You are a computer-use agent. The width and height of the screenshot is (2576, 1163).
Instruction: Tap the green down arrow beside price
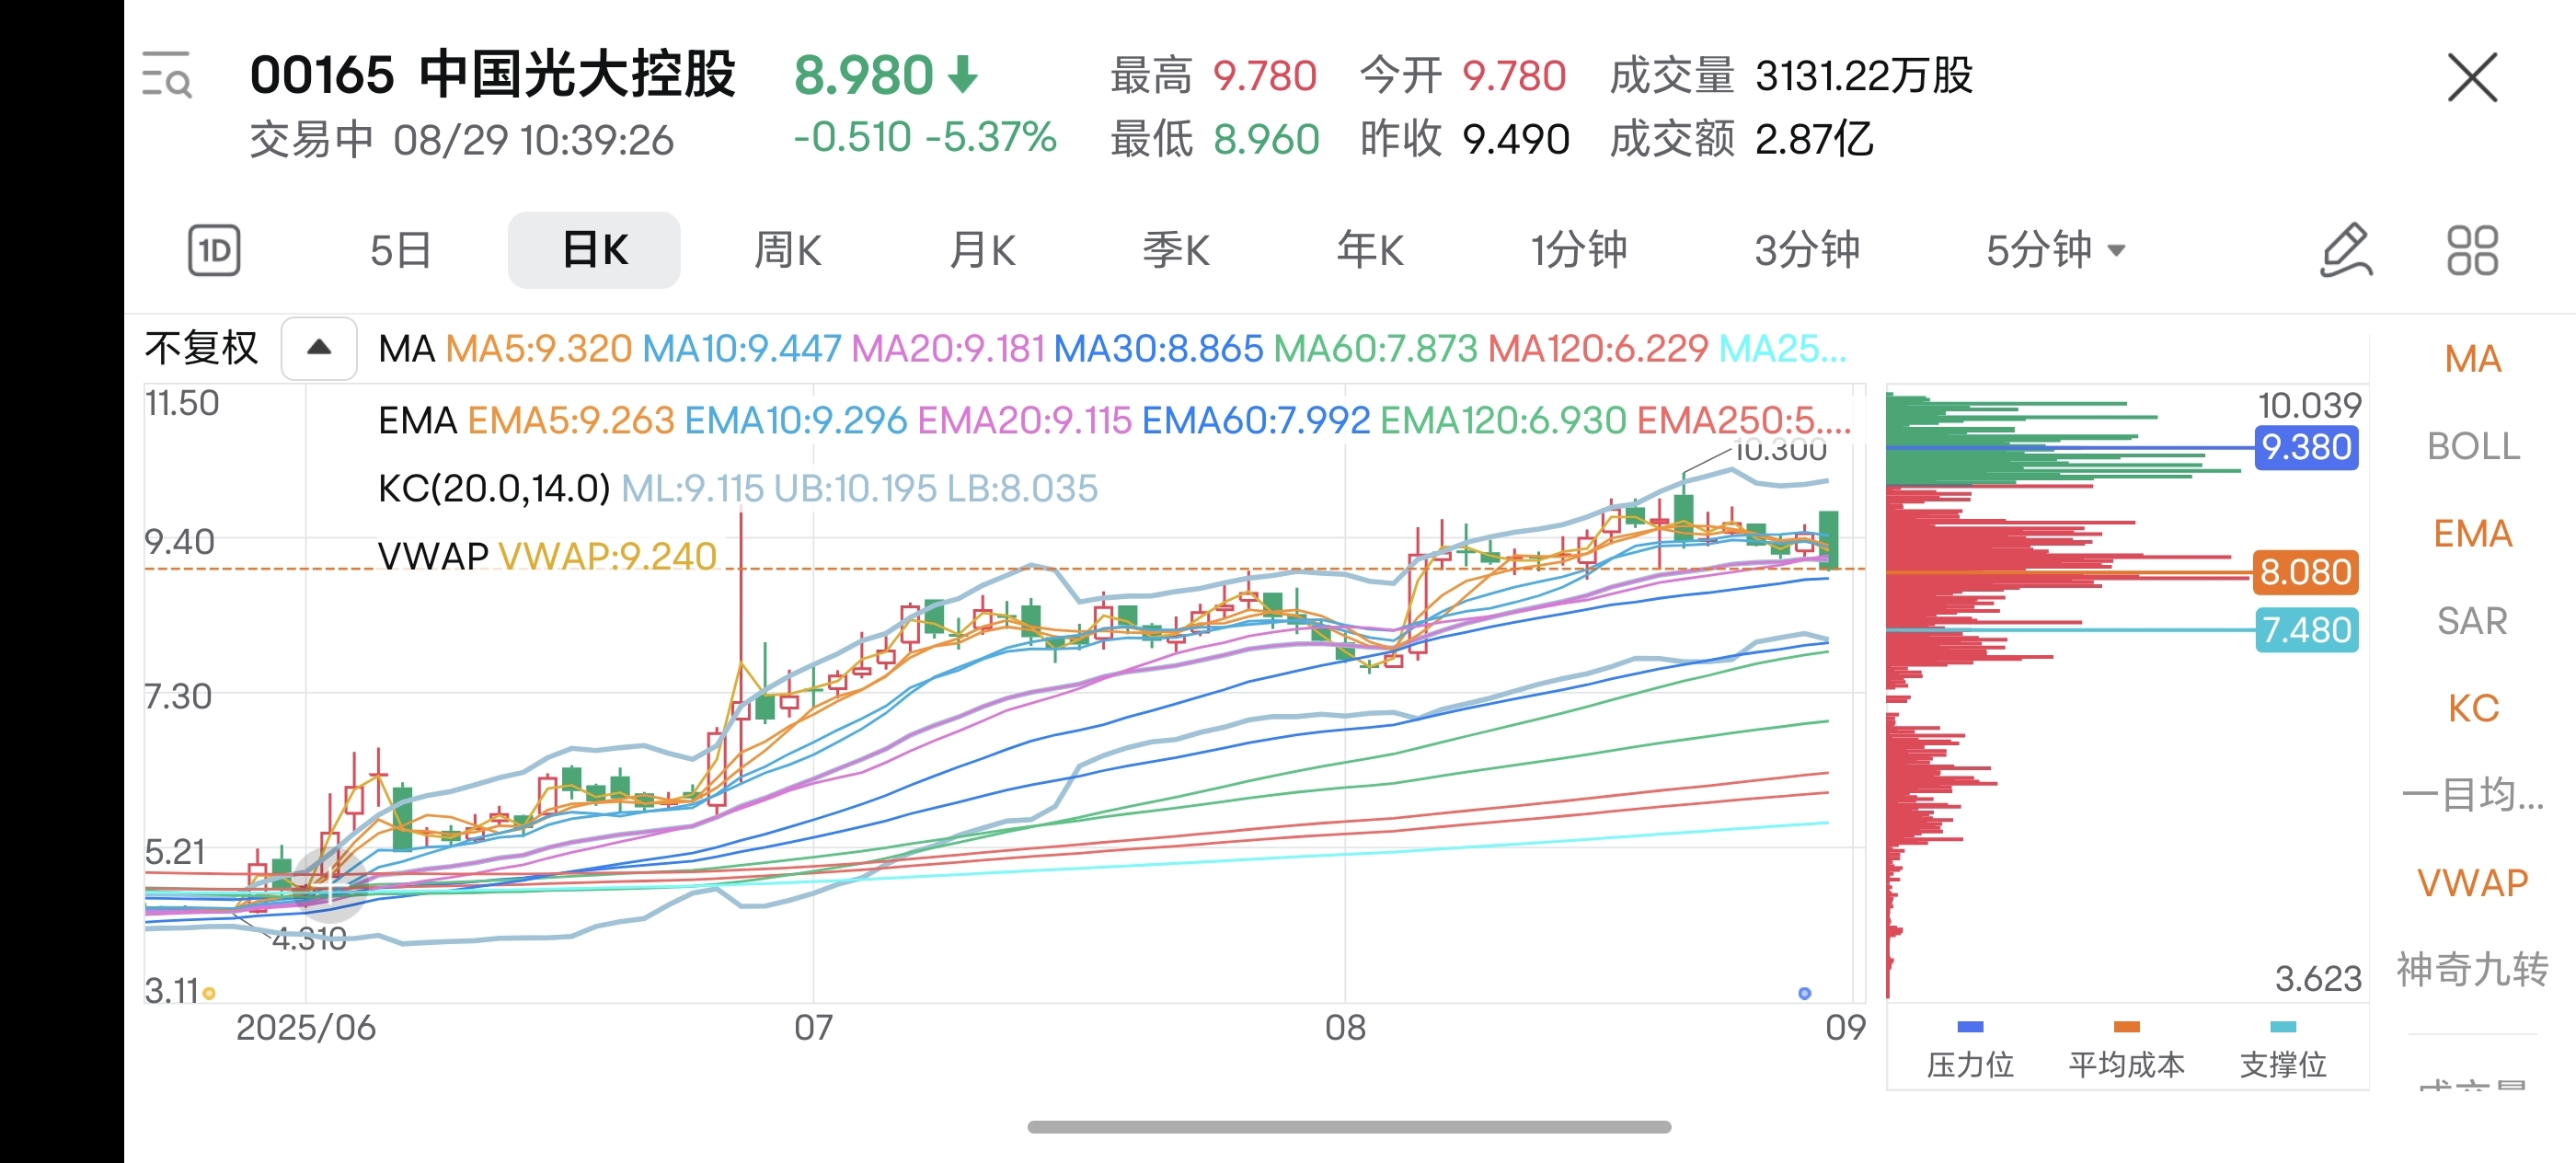click(x=962, y=75)
